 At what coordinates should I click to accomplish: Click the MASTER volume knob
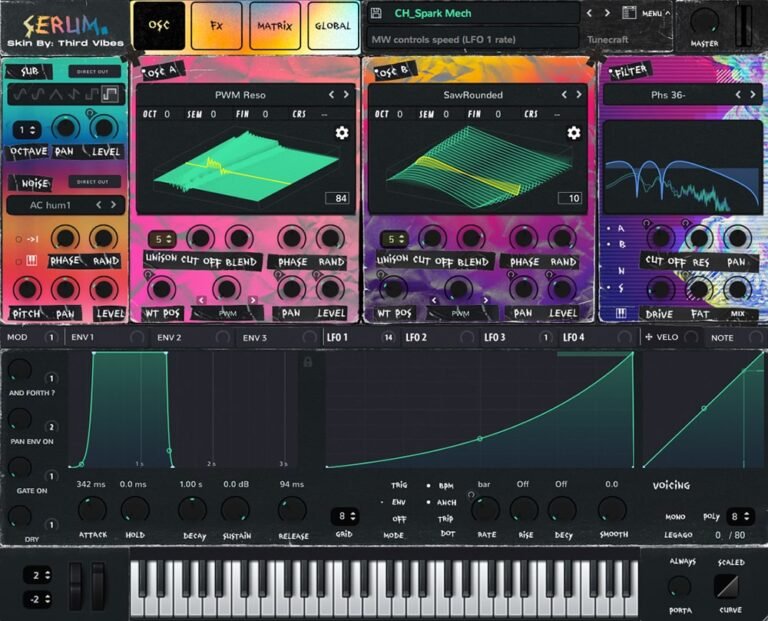tap(704, 22)
